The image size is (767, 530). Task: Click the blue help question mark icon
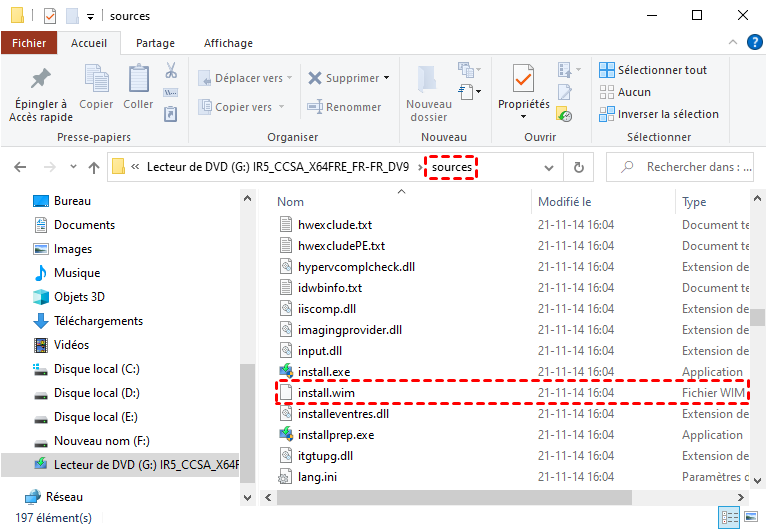[754, 42]
